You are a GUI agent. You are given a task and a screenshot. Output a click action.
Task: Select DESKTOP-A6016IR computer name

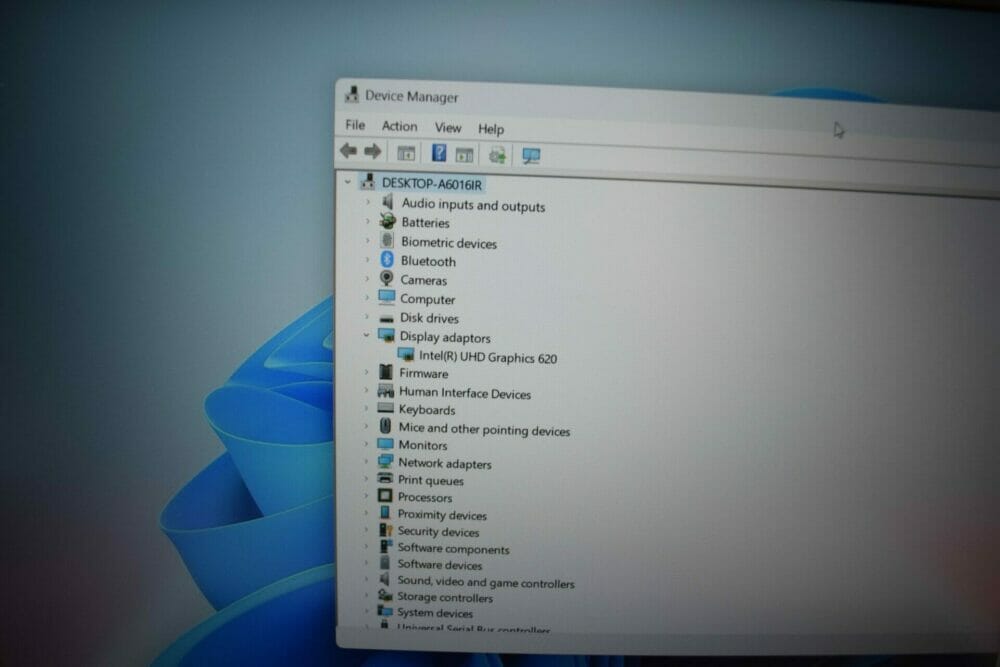pyautogui.click(x=432, y=184)
